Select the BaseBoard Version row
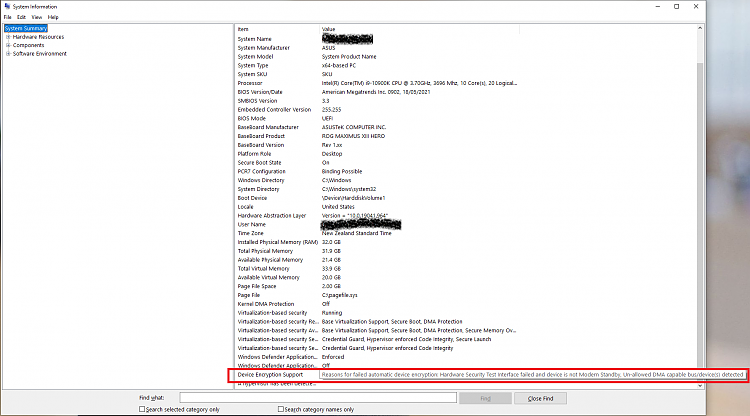The image size is (750, 416). tap(377, 145)
